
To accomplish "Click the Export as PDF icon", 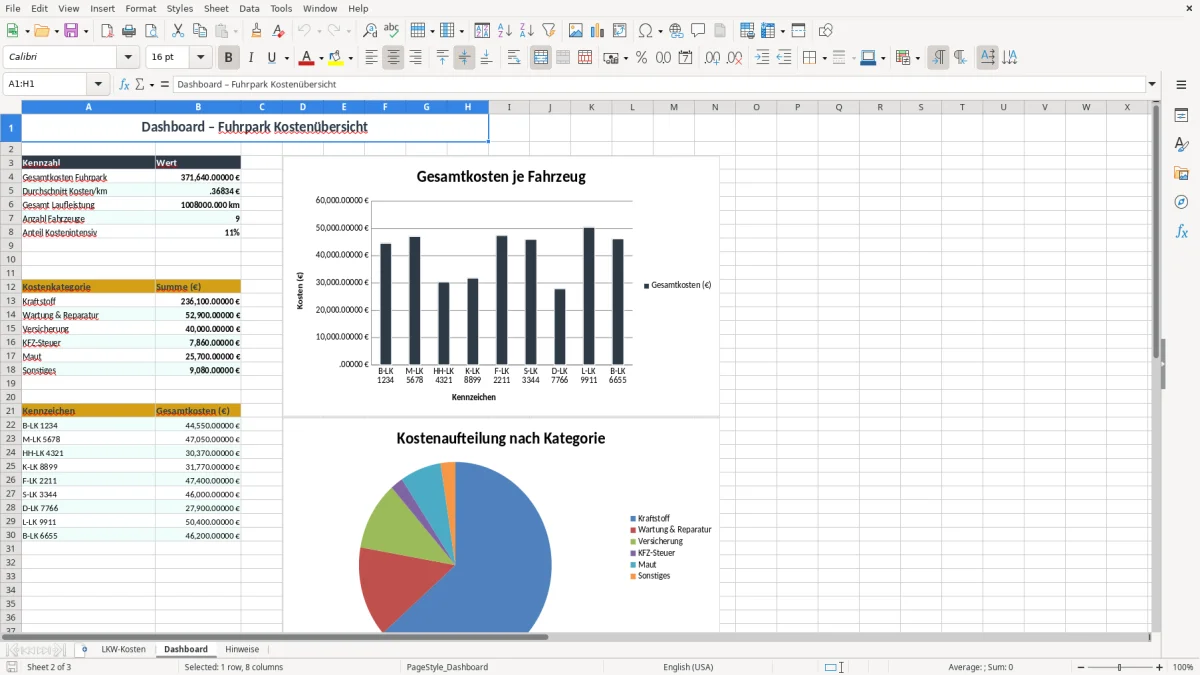I will pos(107,31).
